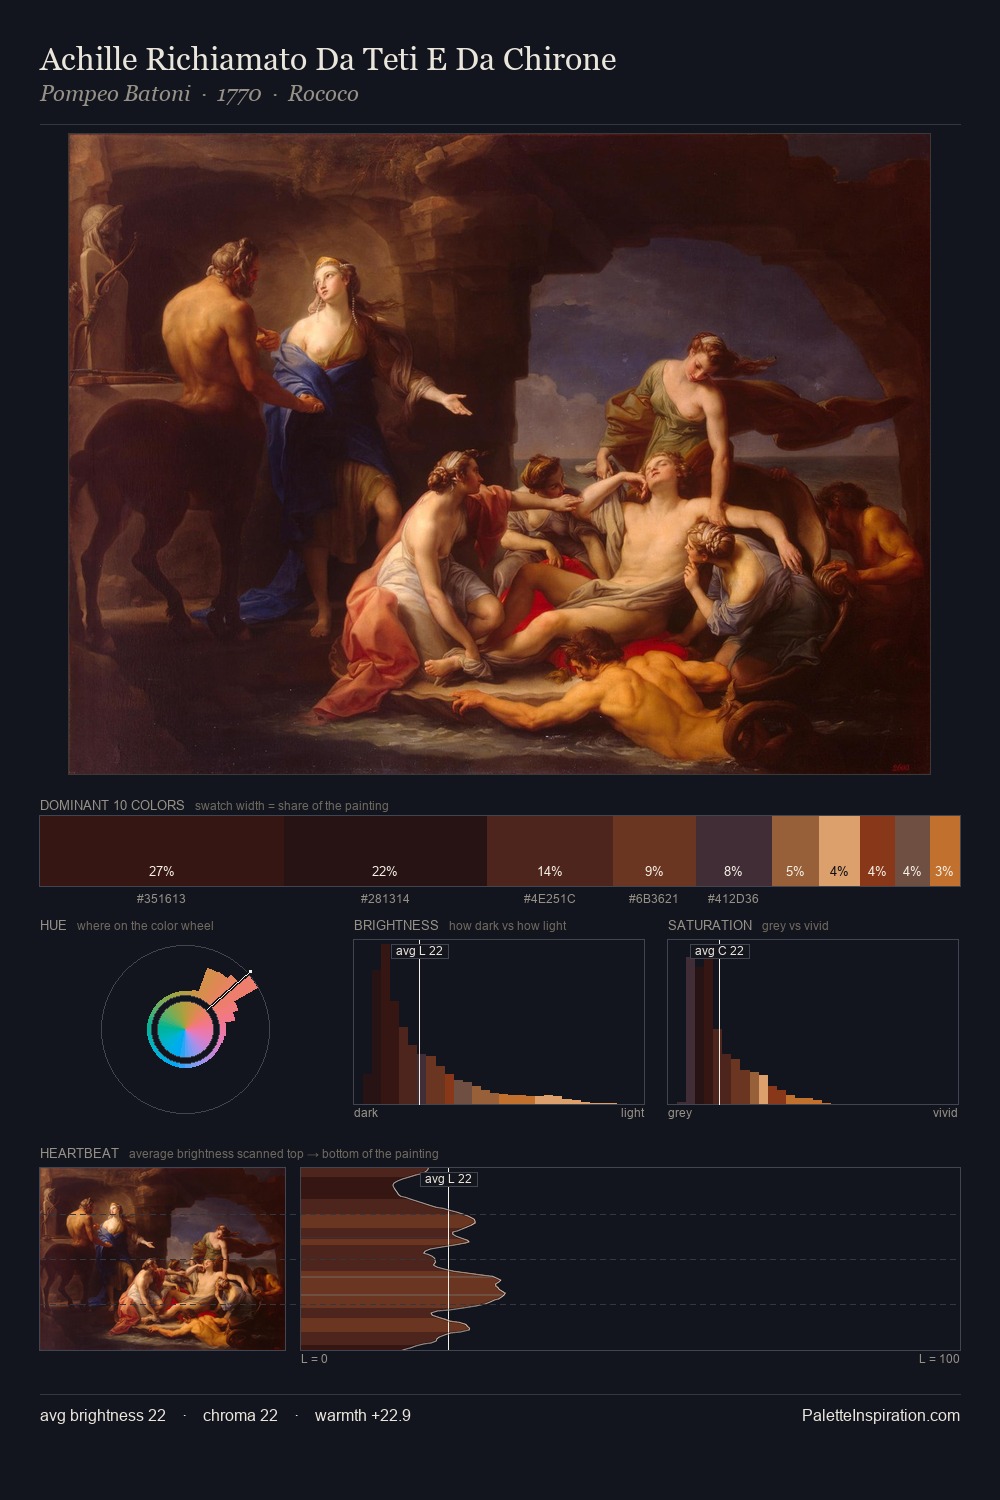Click 'warmth +22.9' in footer
This screenshot has height=1500, width=1000.
[363, 1415]
